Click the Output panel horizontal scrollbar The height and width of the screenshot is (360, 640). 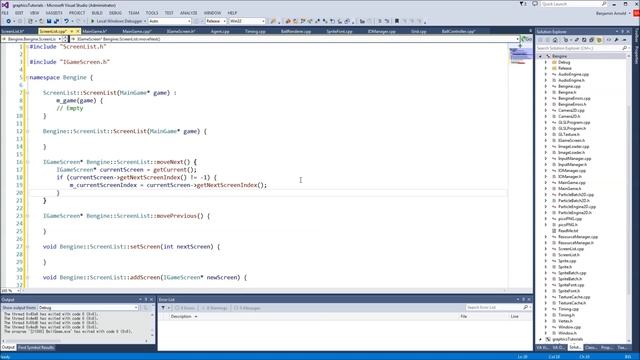point(75,341)
